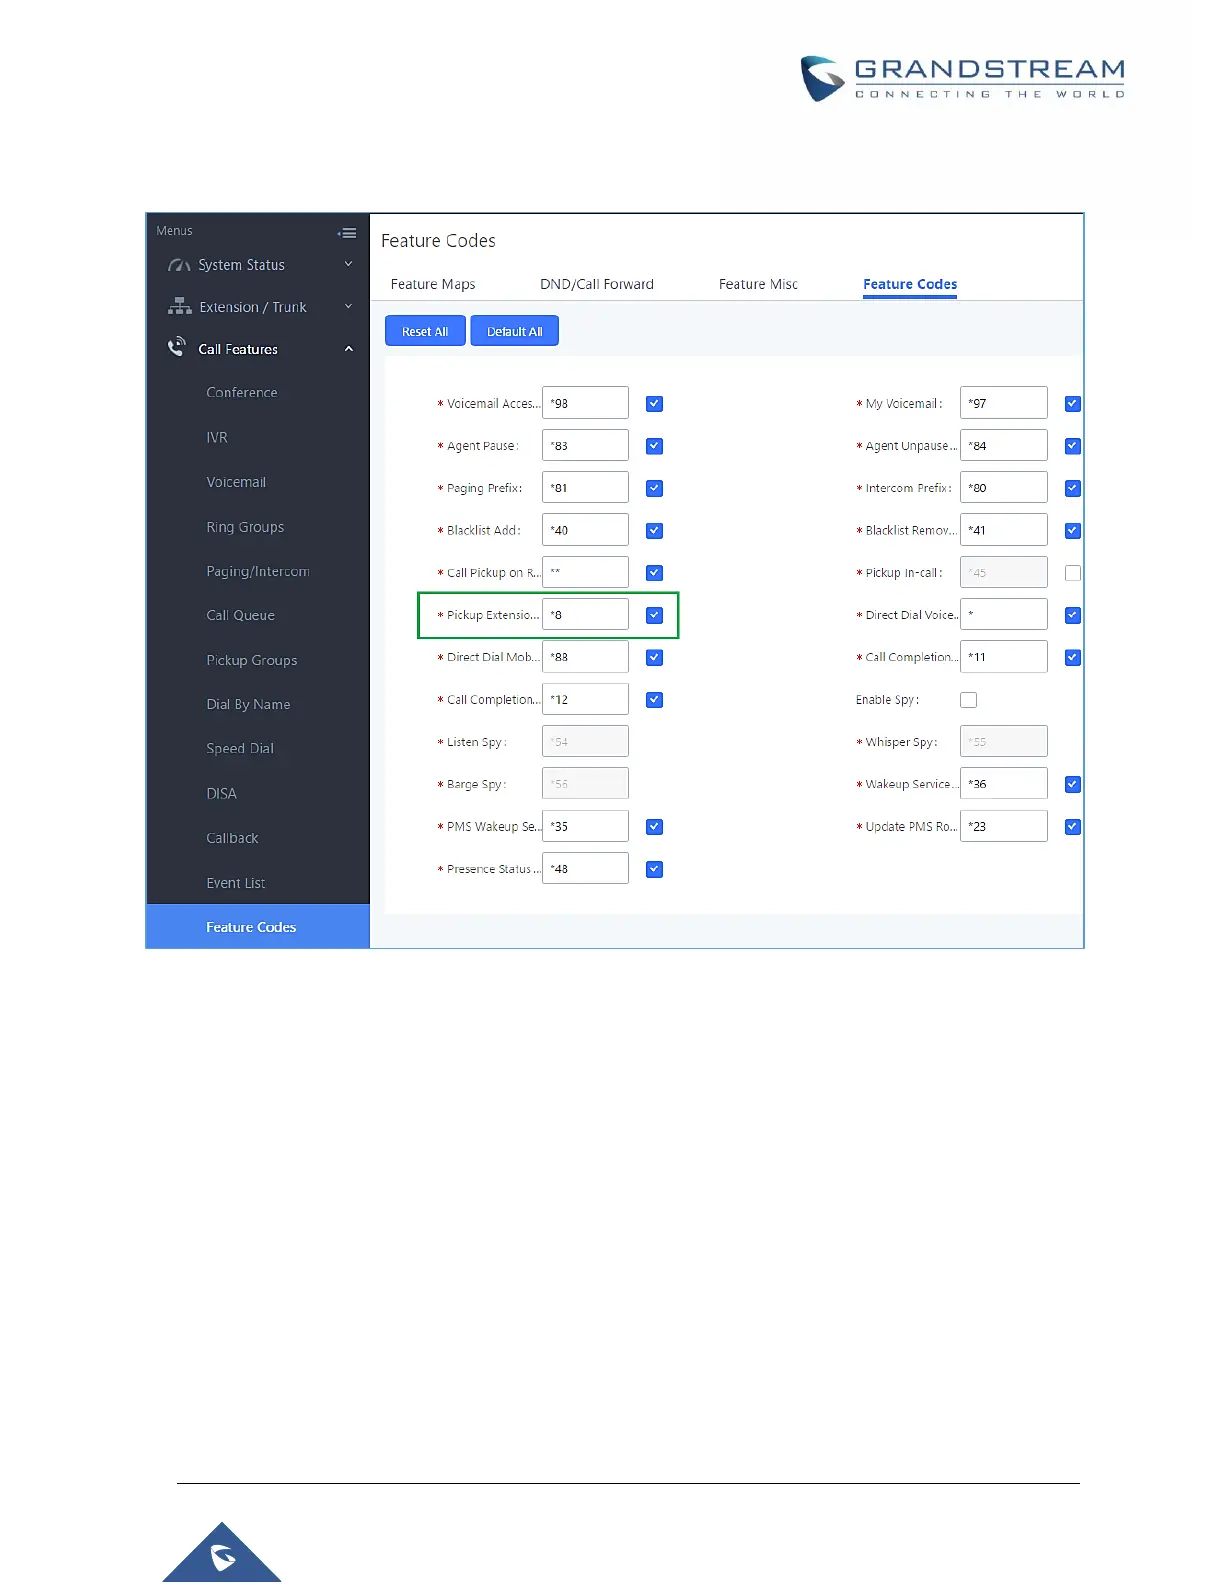Click the Paging Prefix field *81
1224x1584 pixels.
(585, 487)
